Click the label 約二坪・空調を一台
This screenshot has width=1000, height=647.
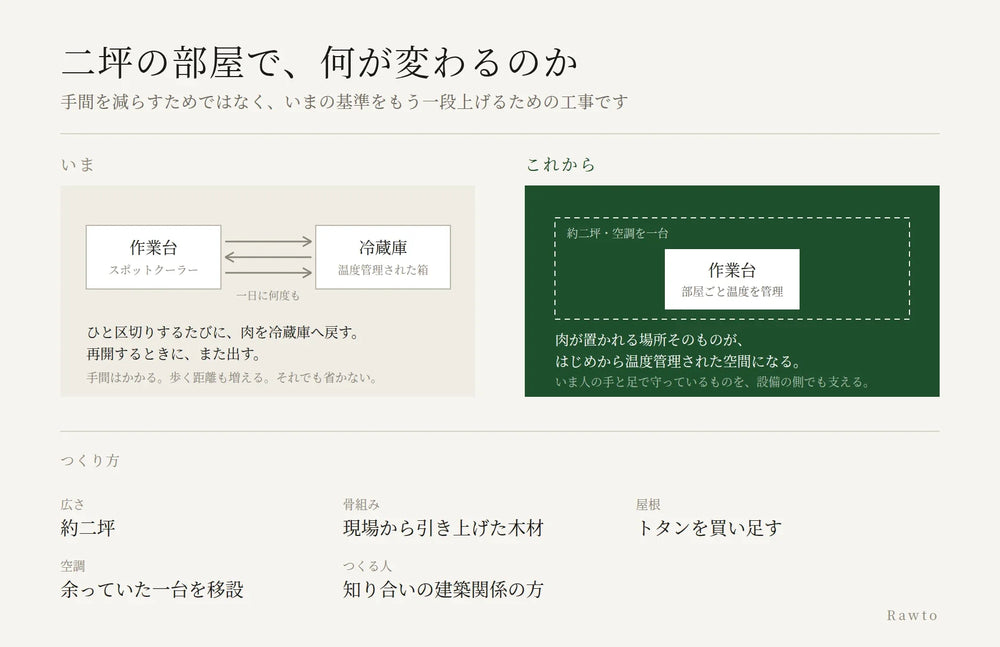click(617, 234)
